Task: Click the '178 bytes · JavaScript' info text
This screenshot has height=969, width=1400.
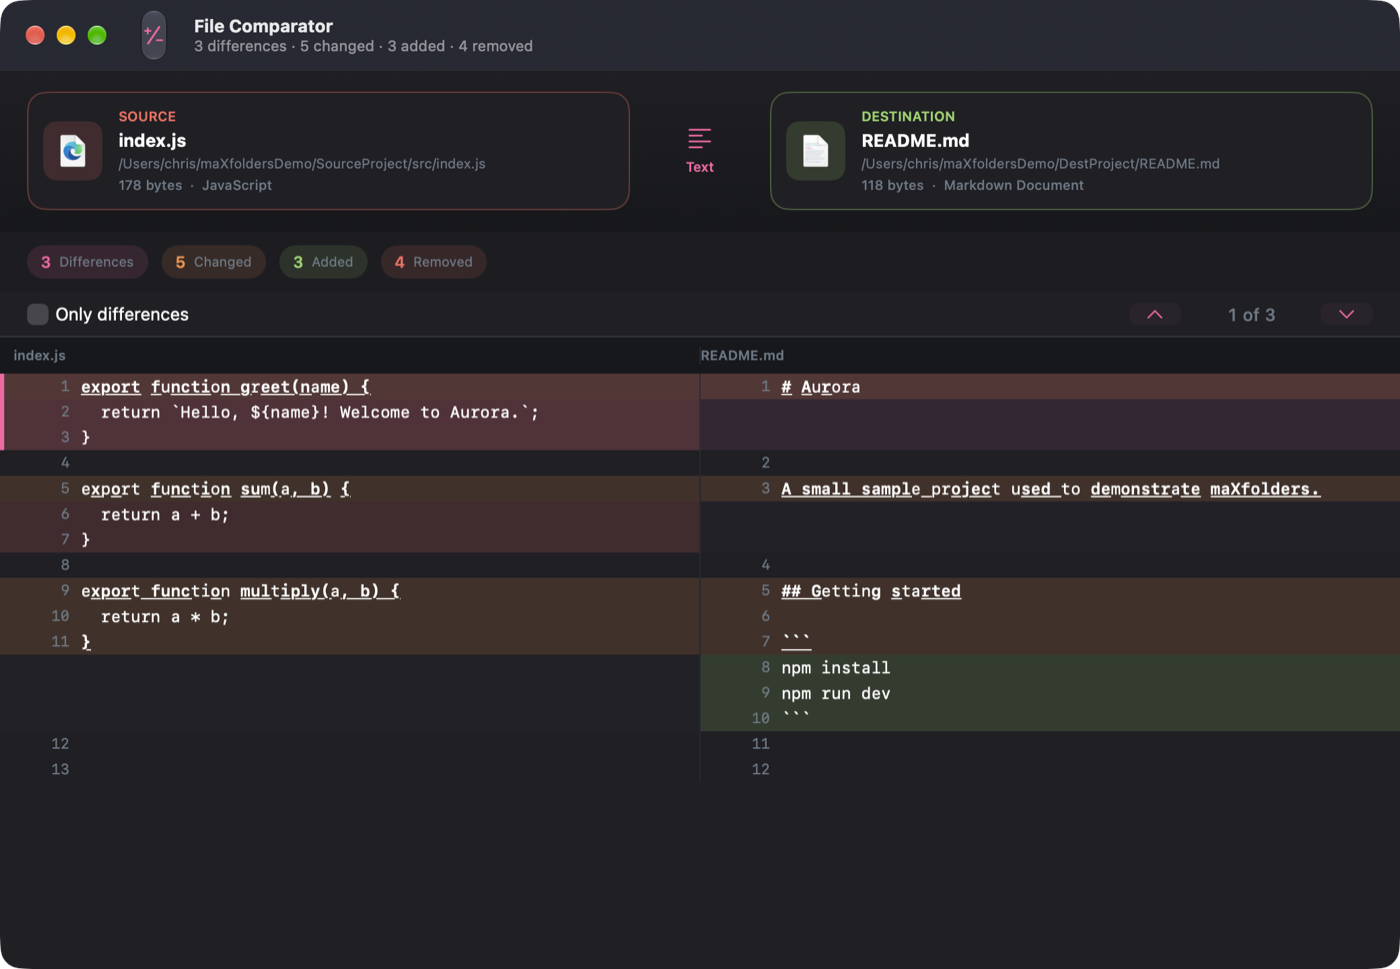Action: (195, 185)
